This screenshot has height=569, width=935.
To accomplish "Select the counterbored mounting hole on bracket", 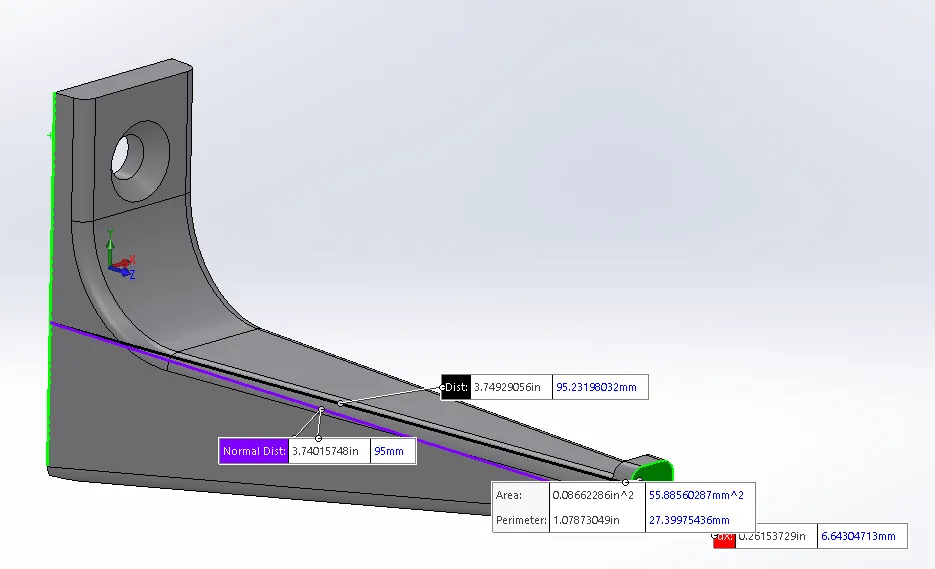I will pos(140,160).
